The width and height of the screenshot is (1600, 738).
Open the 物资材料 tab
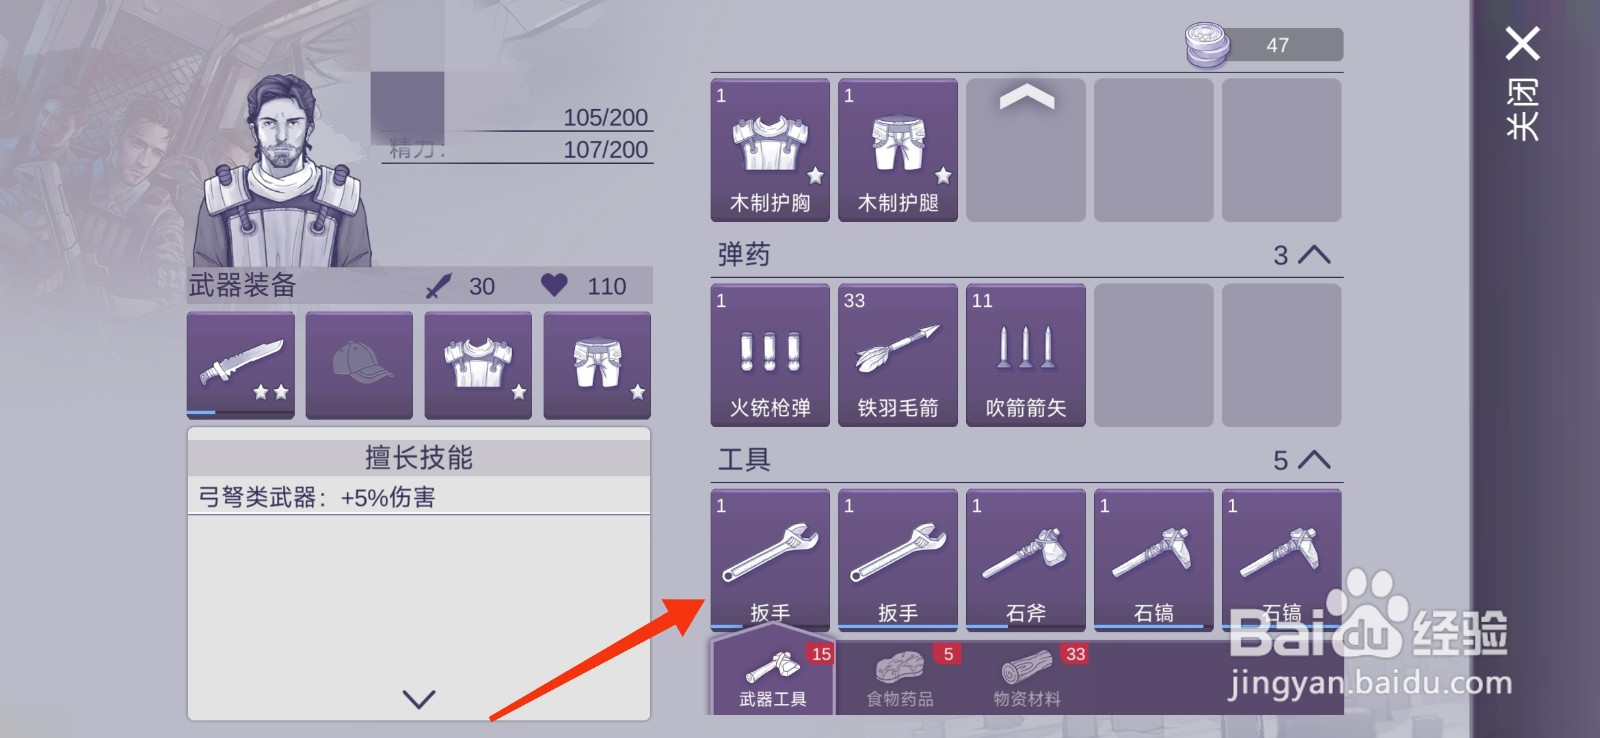[x=1027, y=677]
